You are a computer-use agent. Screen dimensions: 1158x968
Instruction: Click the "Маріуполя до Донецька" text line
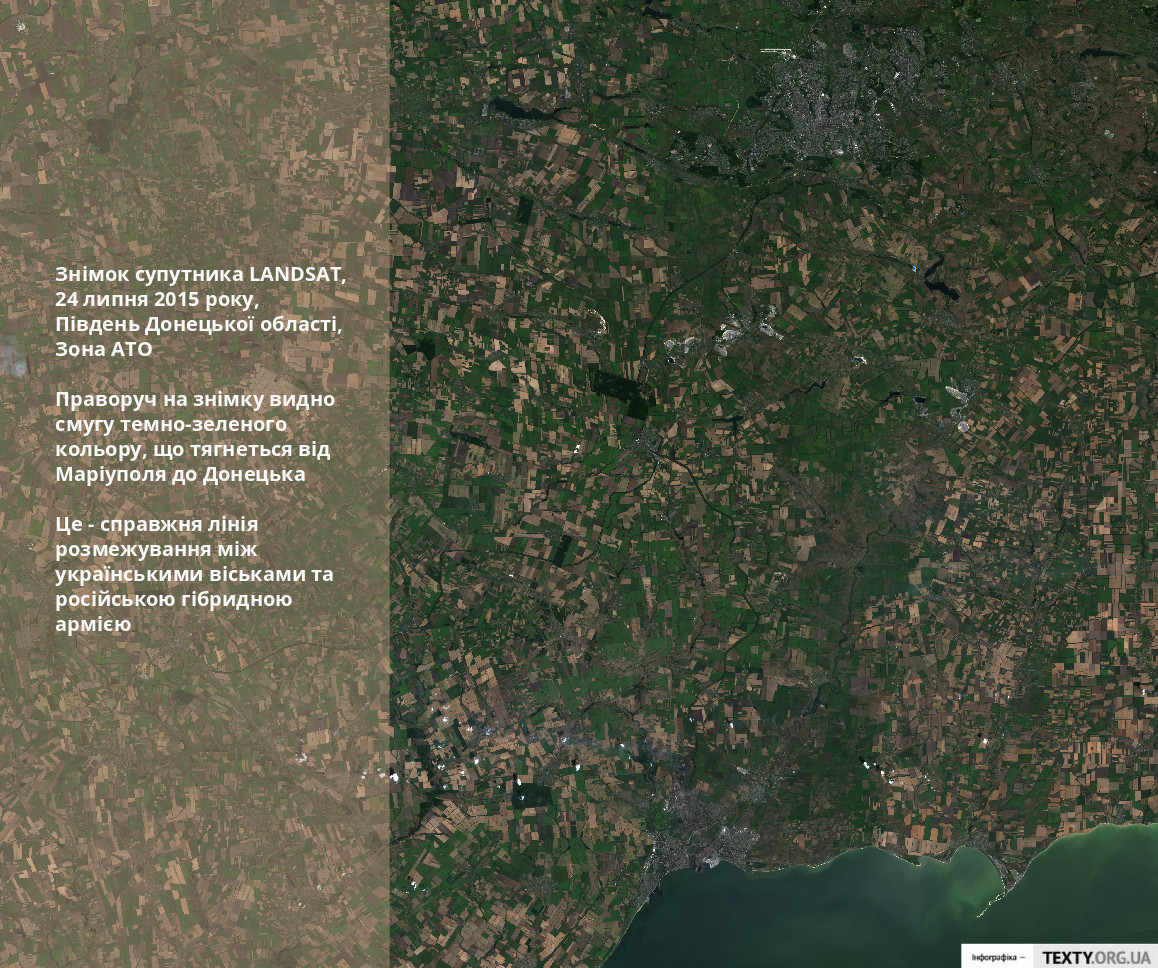tap(180, 474)
